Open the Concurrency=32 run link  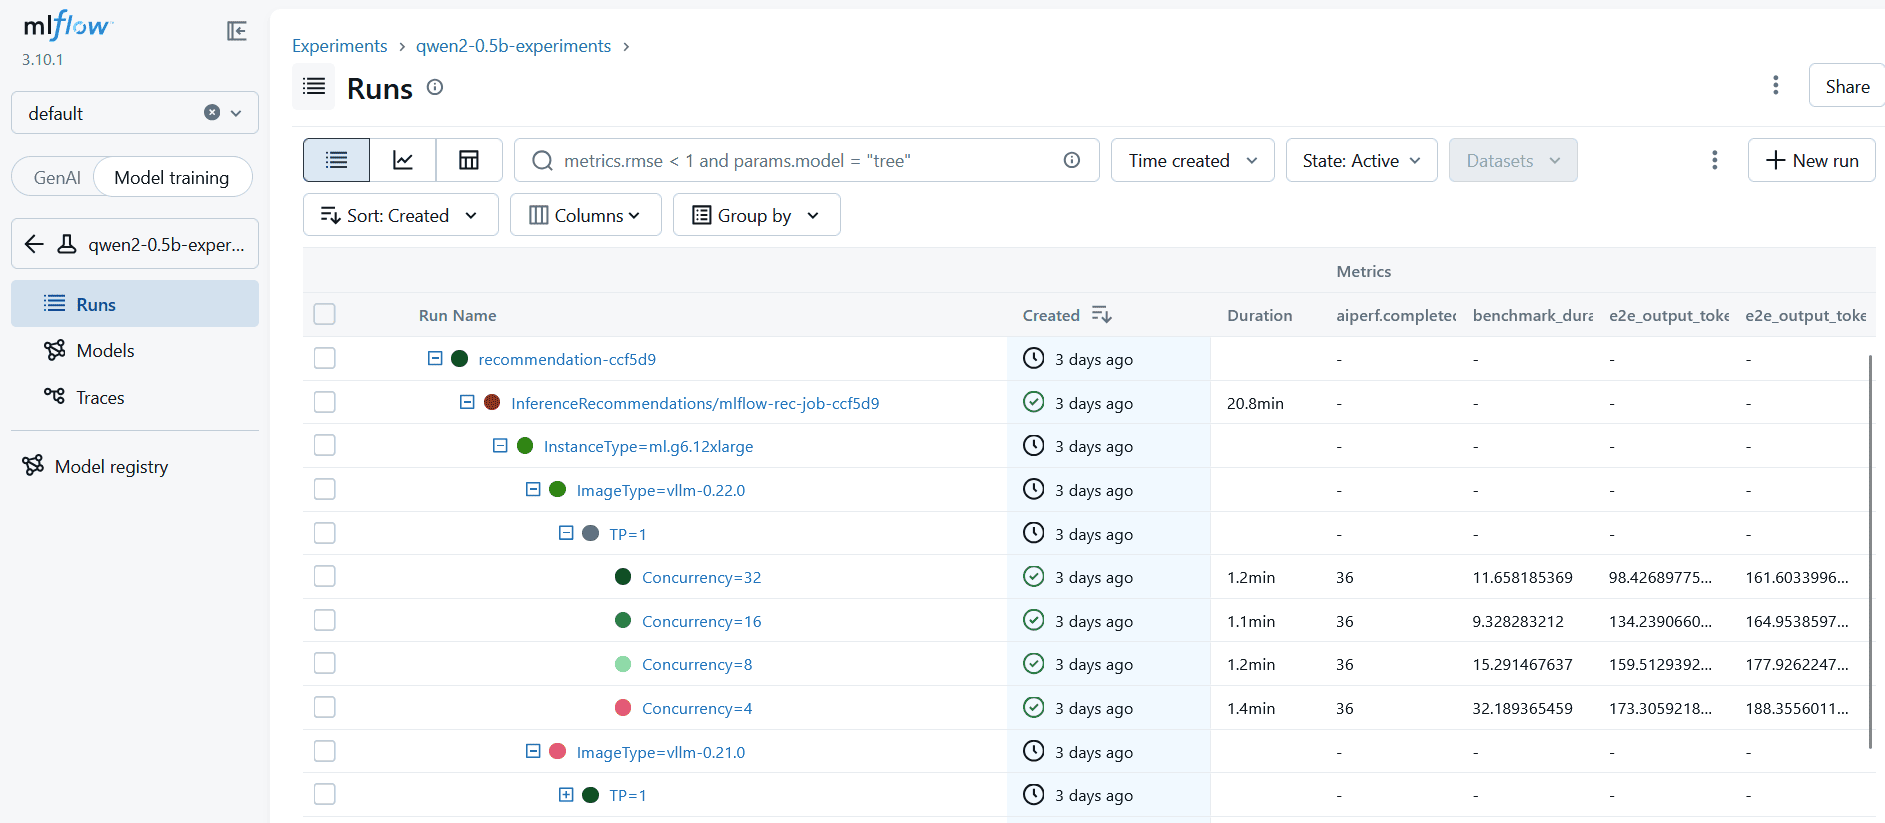pos(701,577)
